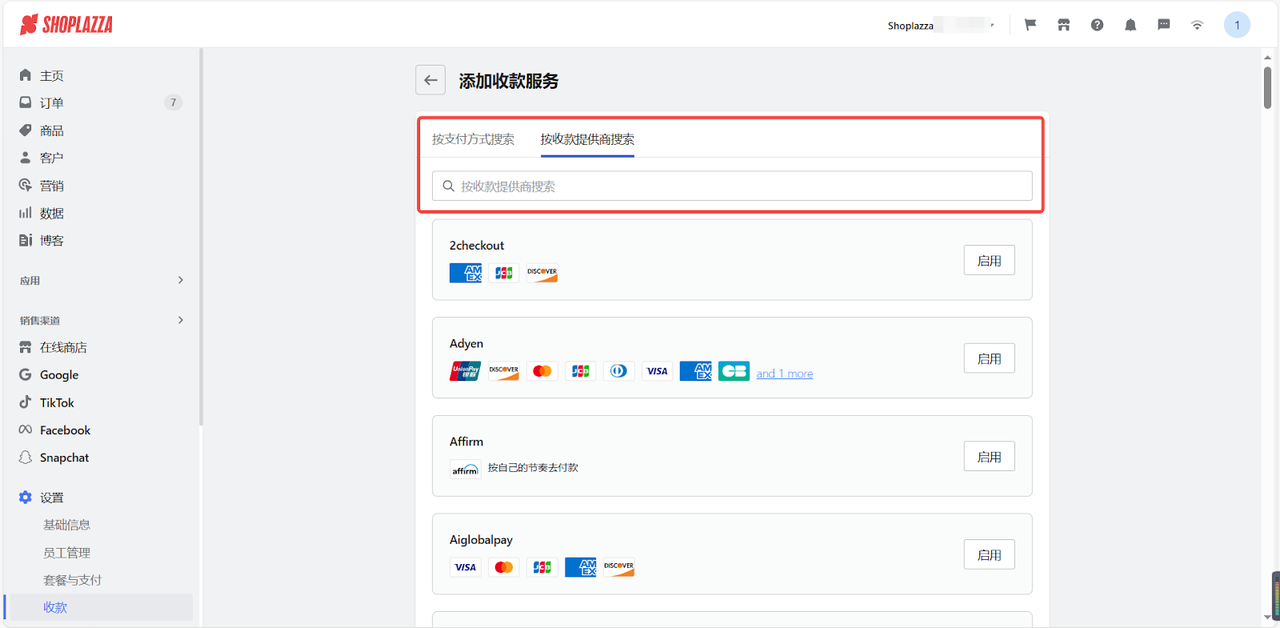Open the messages chat icon

[x=1163, y=24]
